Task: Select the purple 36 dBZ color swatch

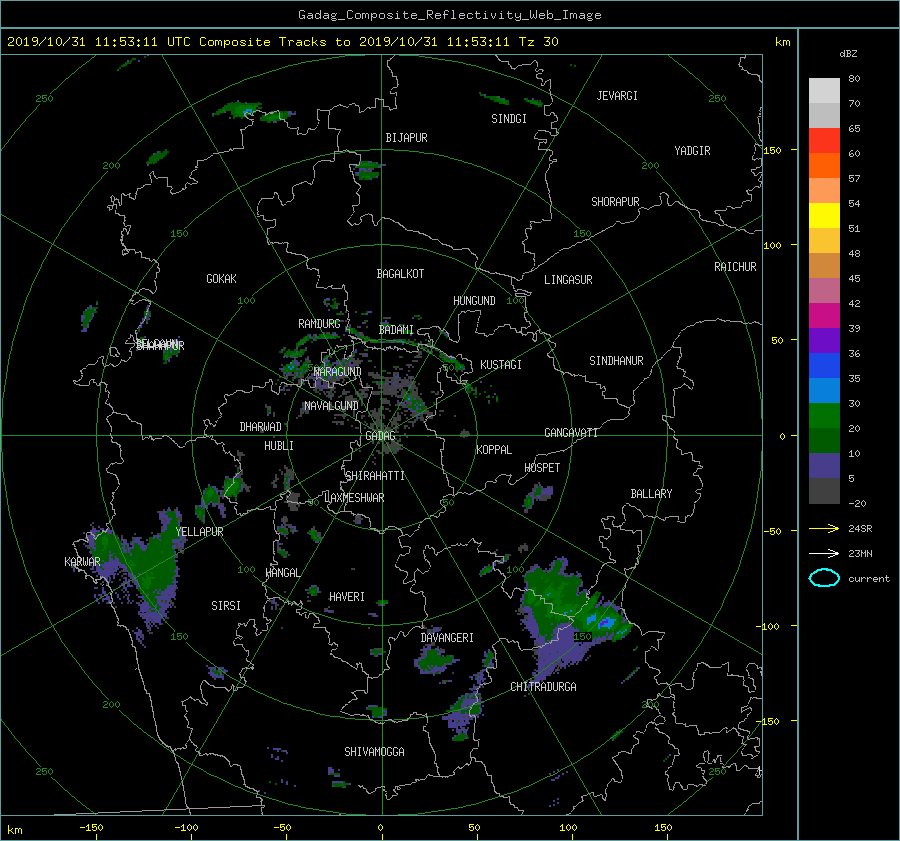Action: pos(824,341)
